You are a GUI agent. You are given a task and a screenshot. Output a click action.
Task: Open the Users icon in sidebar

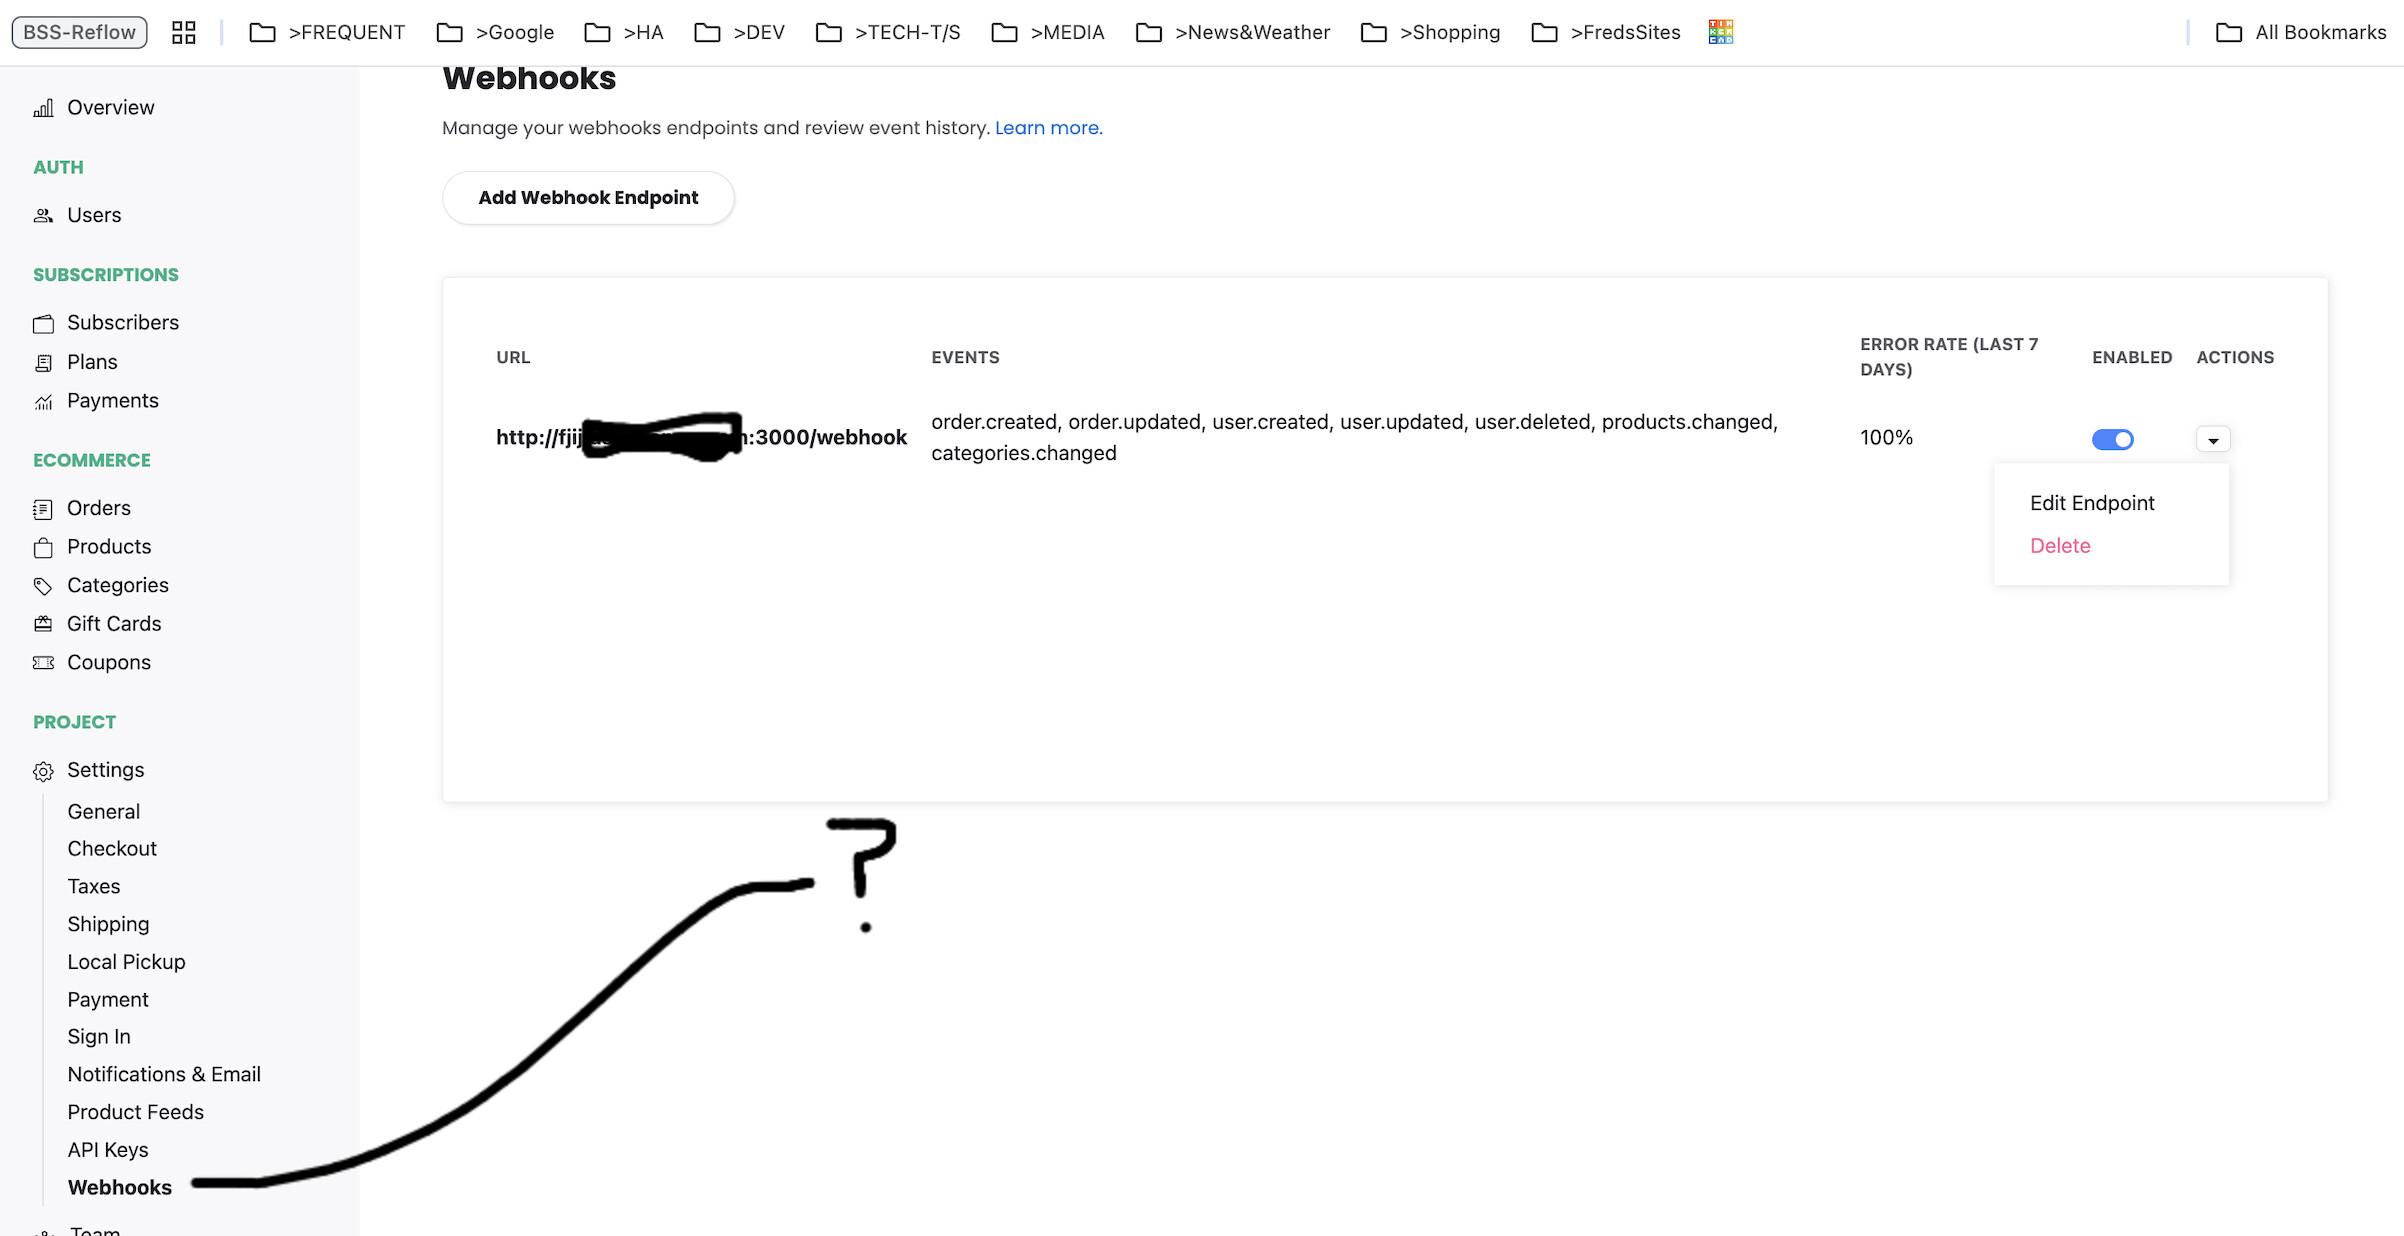tap(43, 216)
